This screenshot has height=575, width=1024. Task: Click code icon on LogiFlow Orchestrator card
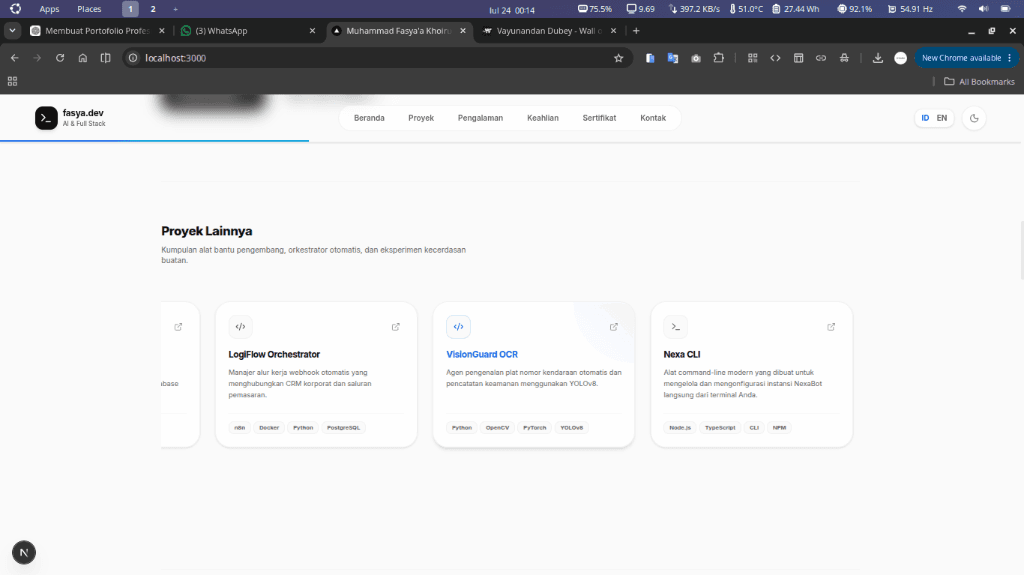[240, 327]
